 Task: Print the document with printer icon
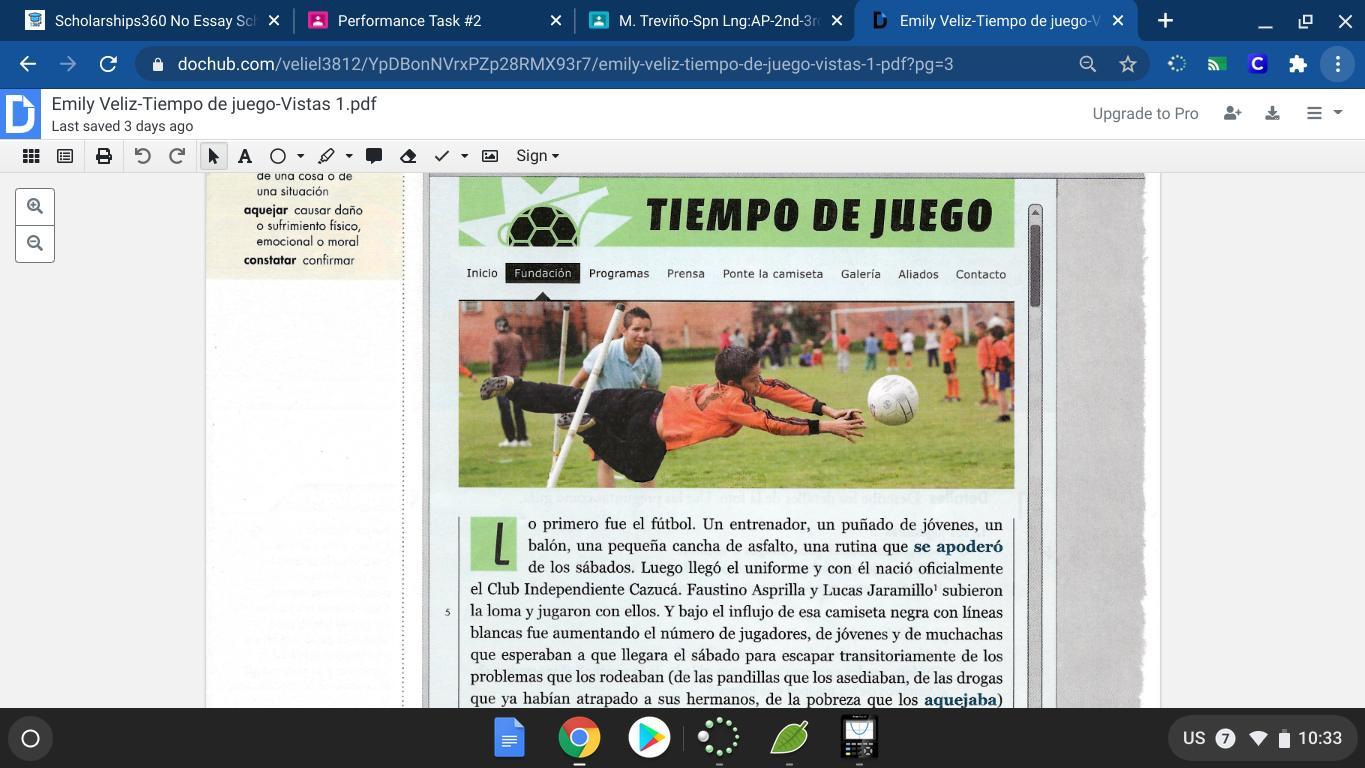pyautogui.click(x=104, y=156)
